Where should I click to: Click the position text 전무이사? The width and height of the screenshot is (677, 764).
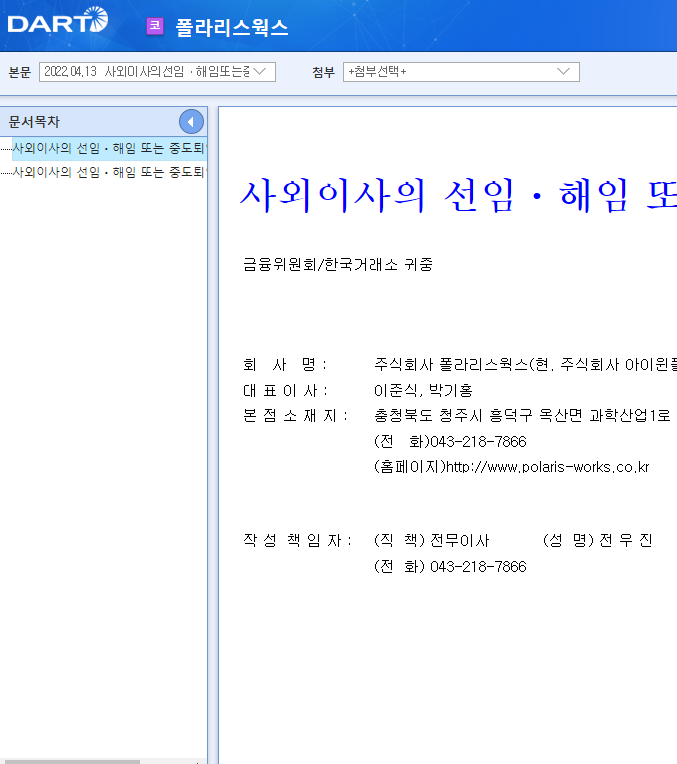click(460, 540)
